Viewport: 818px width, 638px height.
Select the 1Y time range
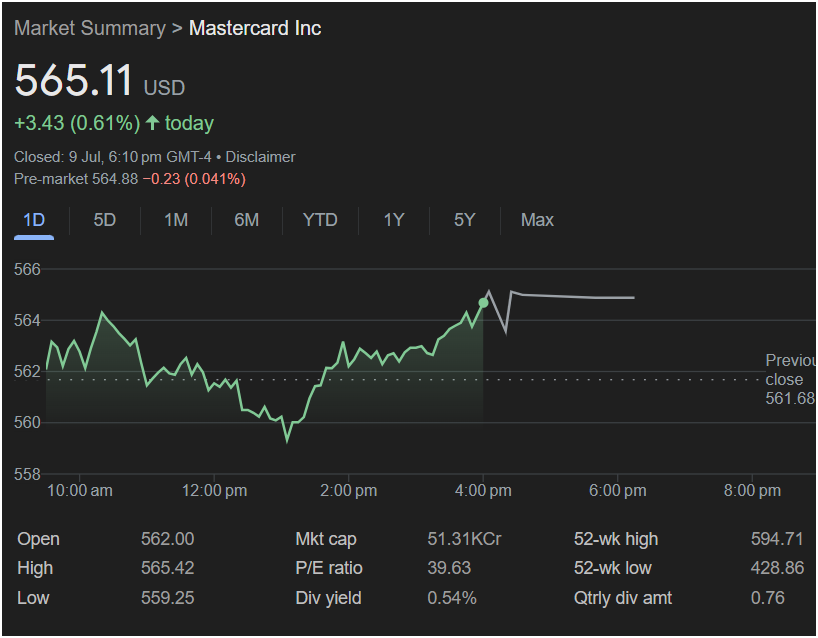[x=394, y=220]
